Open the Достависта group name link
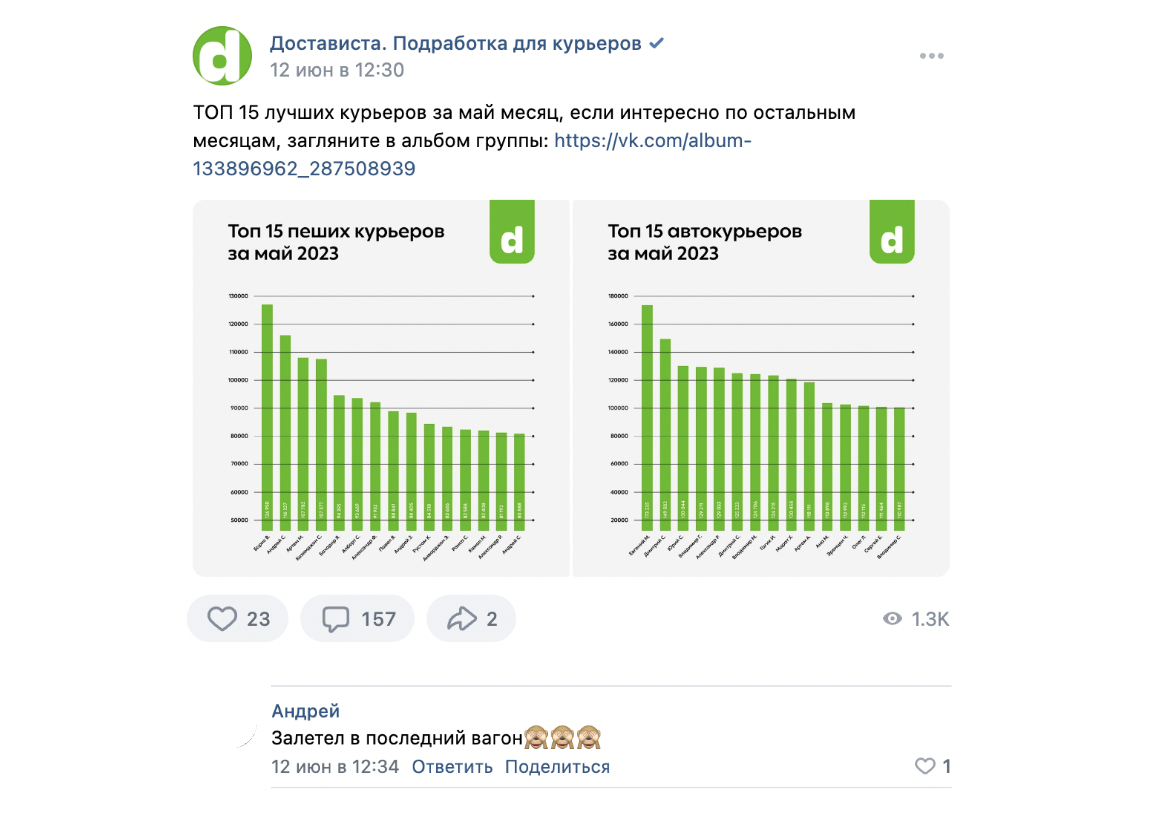This screenshot has height=830, width=1160. (455, 44)
